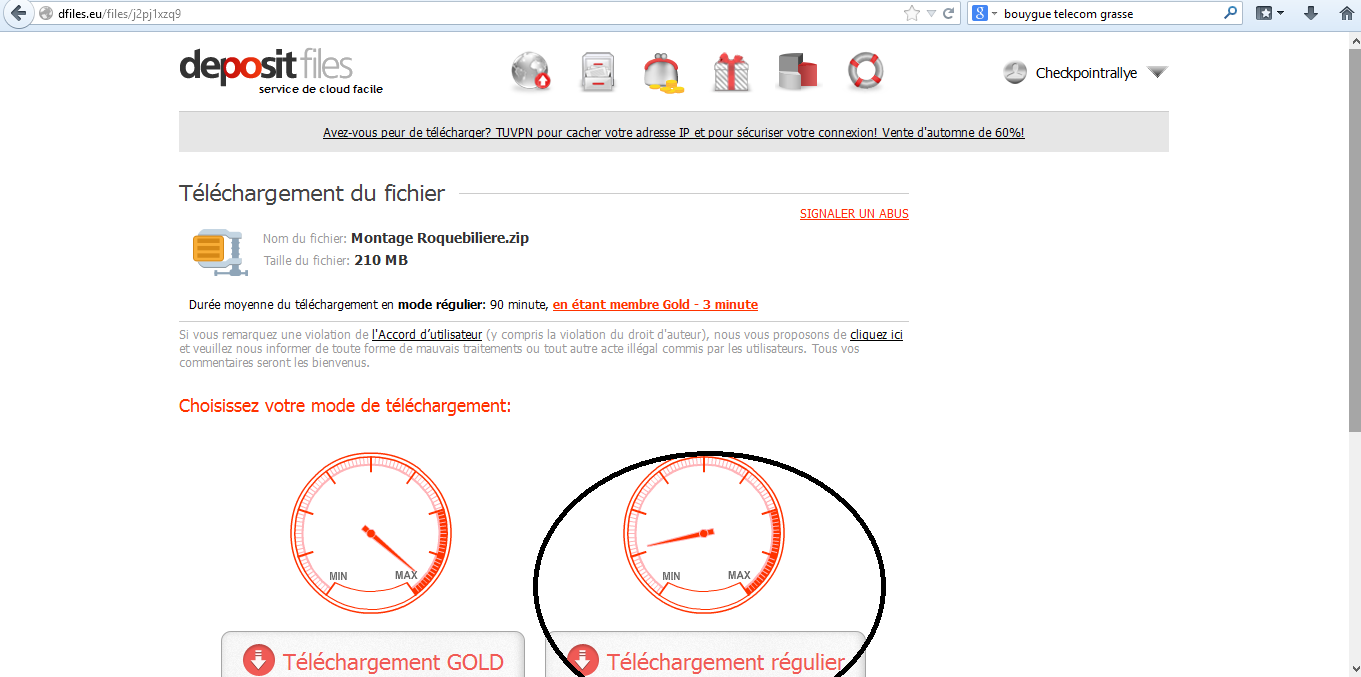Follow the "cliquez ici" link
This screenshot has width=1361, height=677.
[876, 335]
